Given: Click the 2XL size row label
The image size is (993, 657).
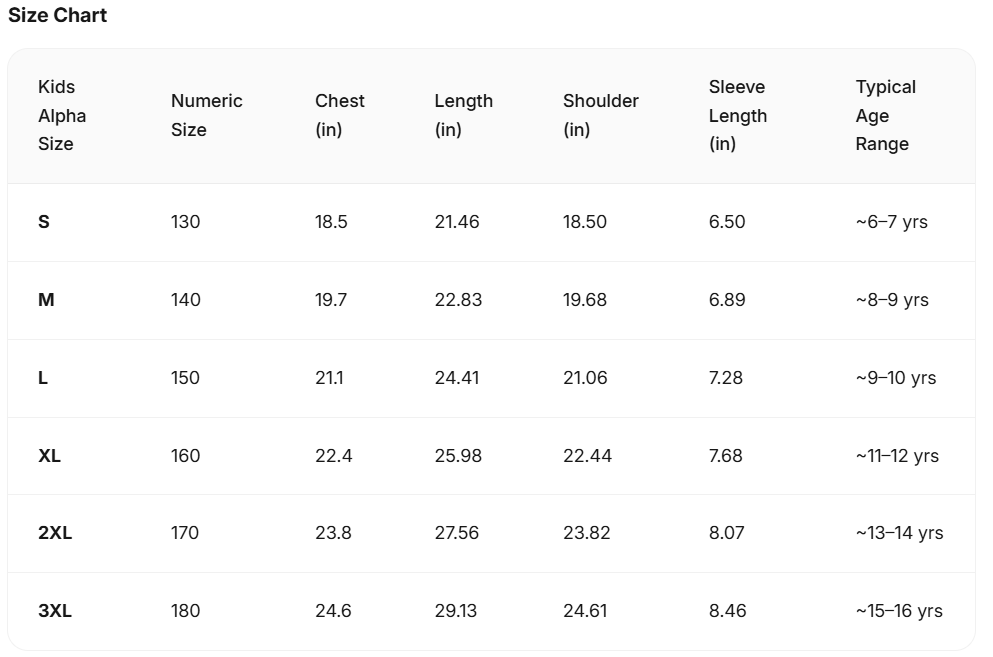Looking at the screenshot, I should pos(55,533).
